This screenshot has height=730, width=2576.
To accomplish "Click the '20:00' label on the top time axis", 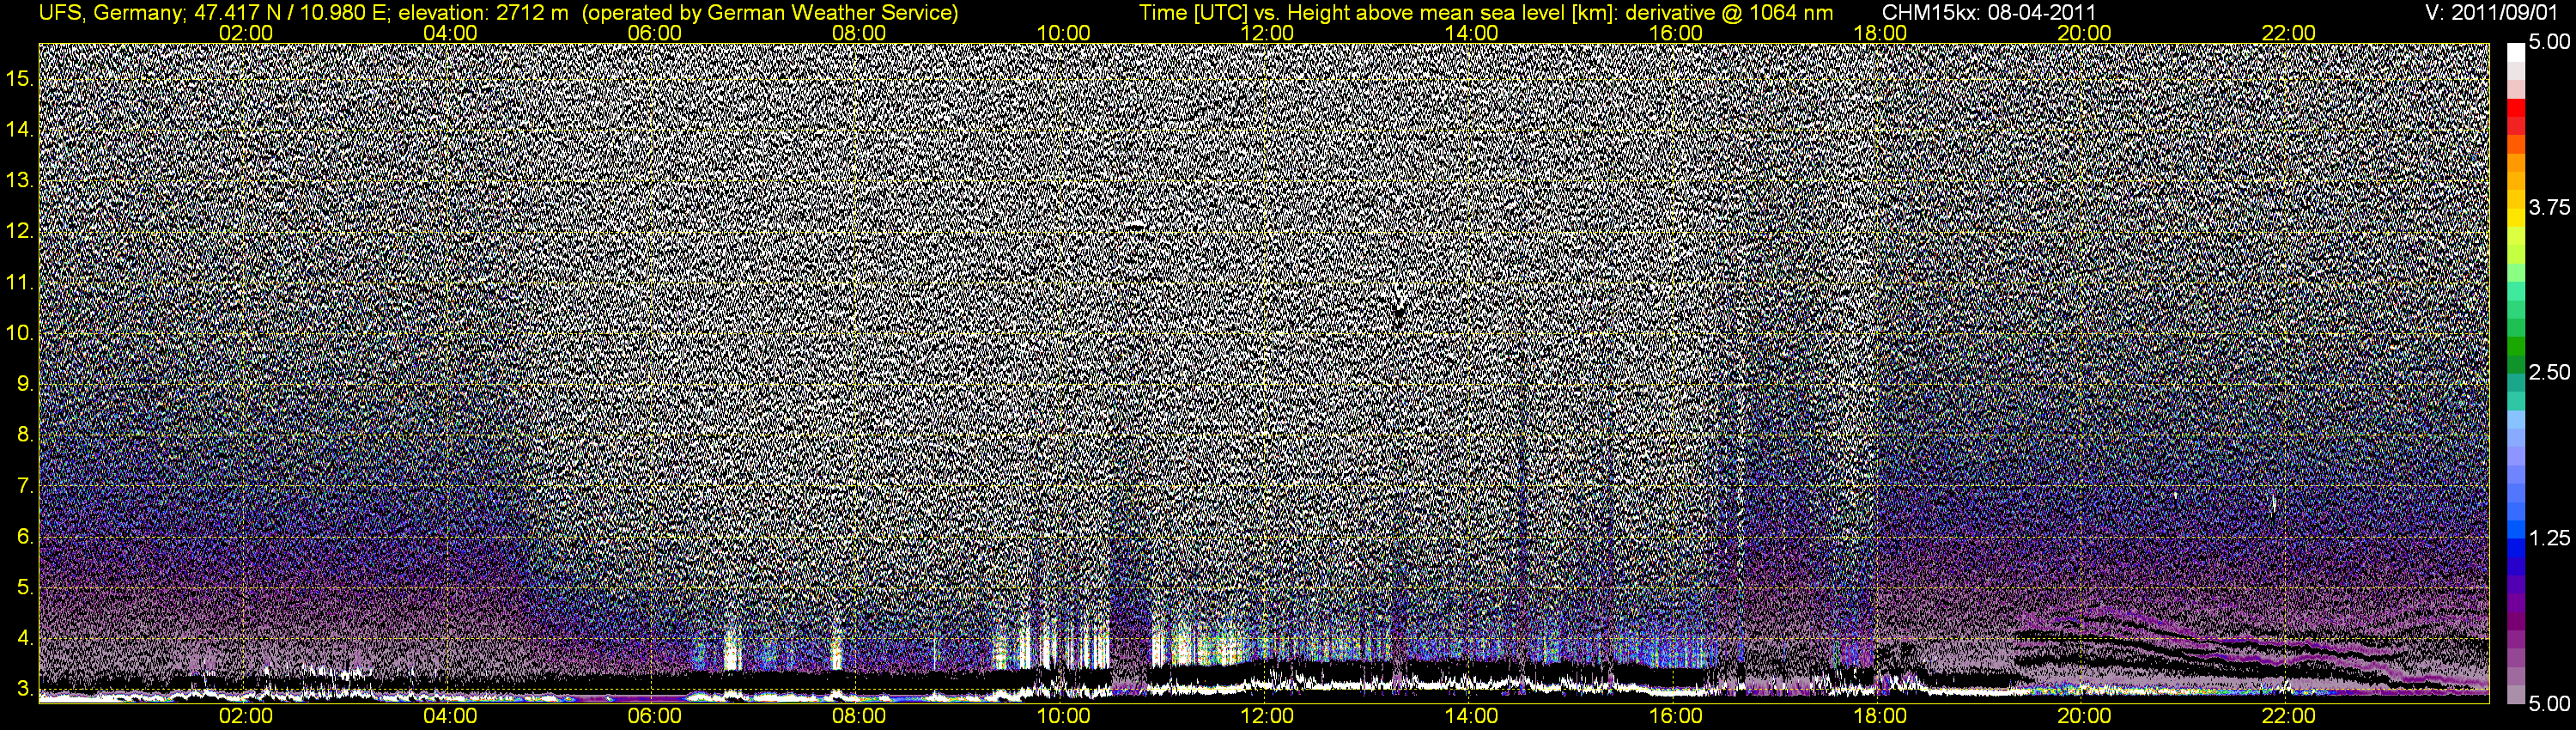I will point(2084,33).
